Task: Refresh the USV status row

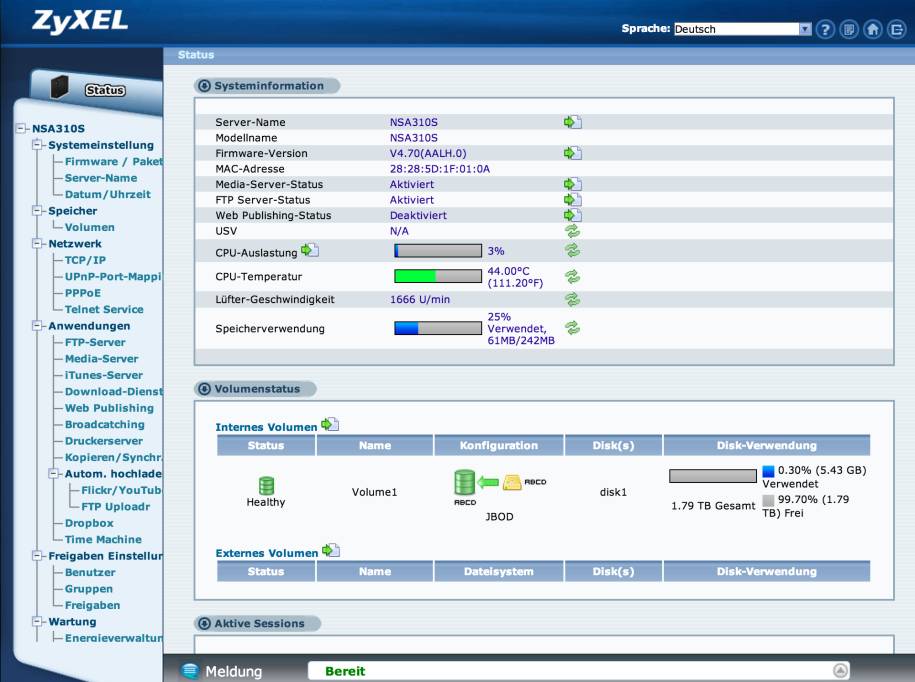Action: coord(572,231)
